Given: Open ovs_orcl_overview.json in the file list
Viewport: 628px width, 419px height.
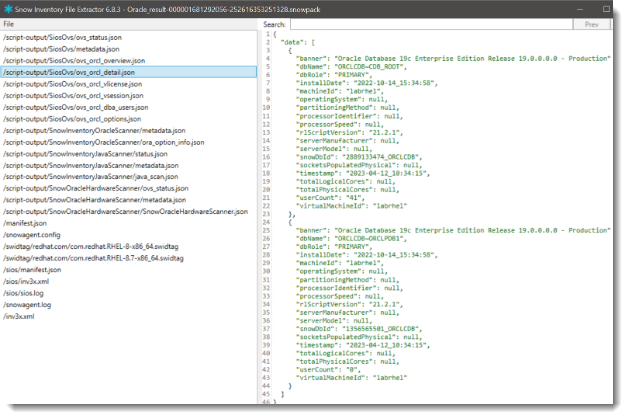Looking at the screenshot, I should pos(74,60).
